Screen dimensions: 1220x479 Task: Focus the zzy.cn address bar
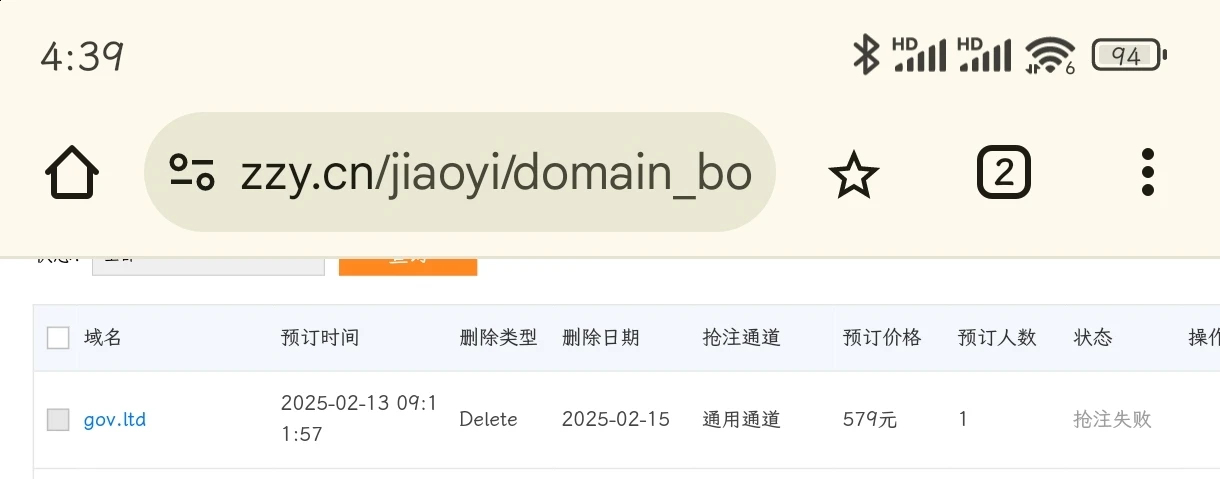coord(495,174)
